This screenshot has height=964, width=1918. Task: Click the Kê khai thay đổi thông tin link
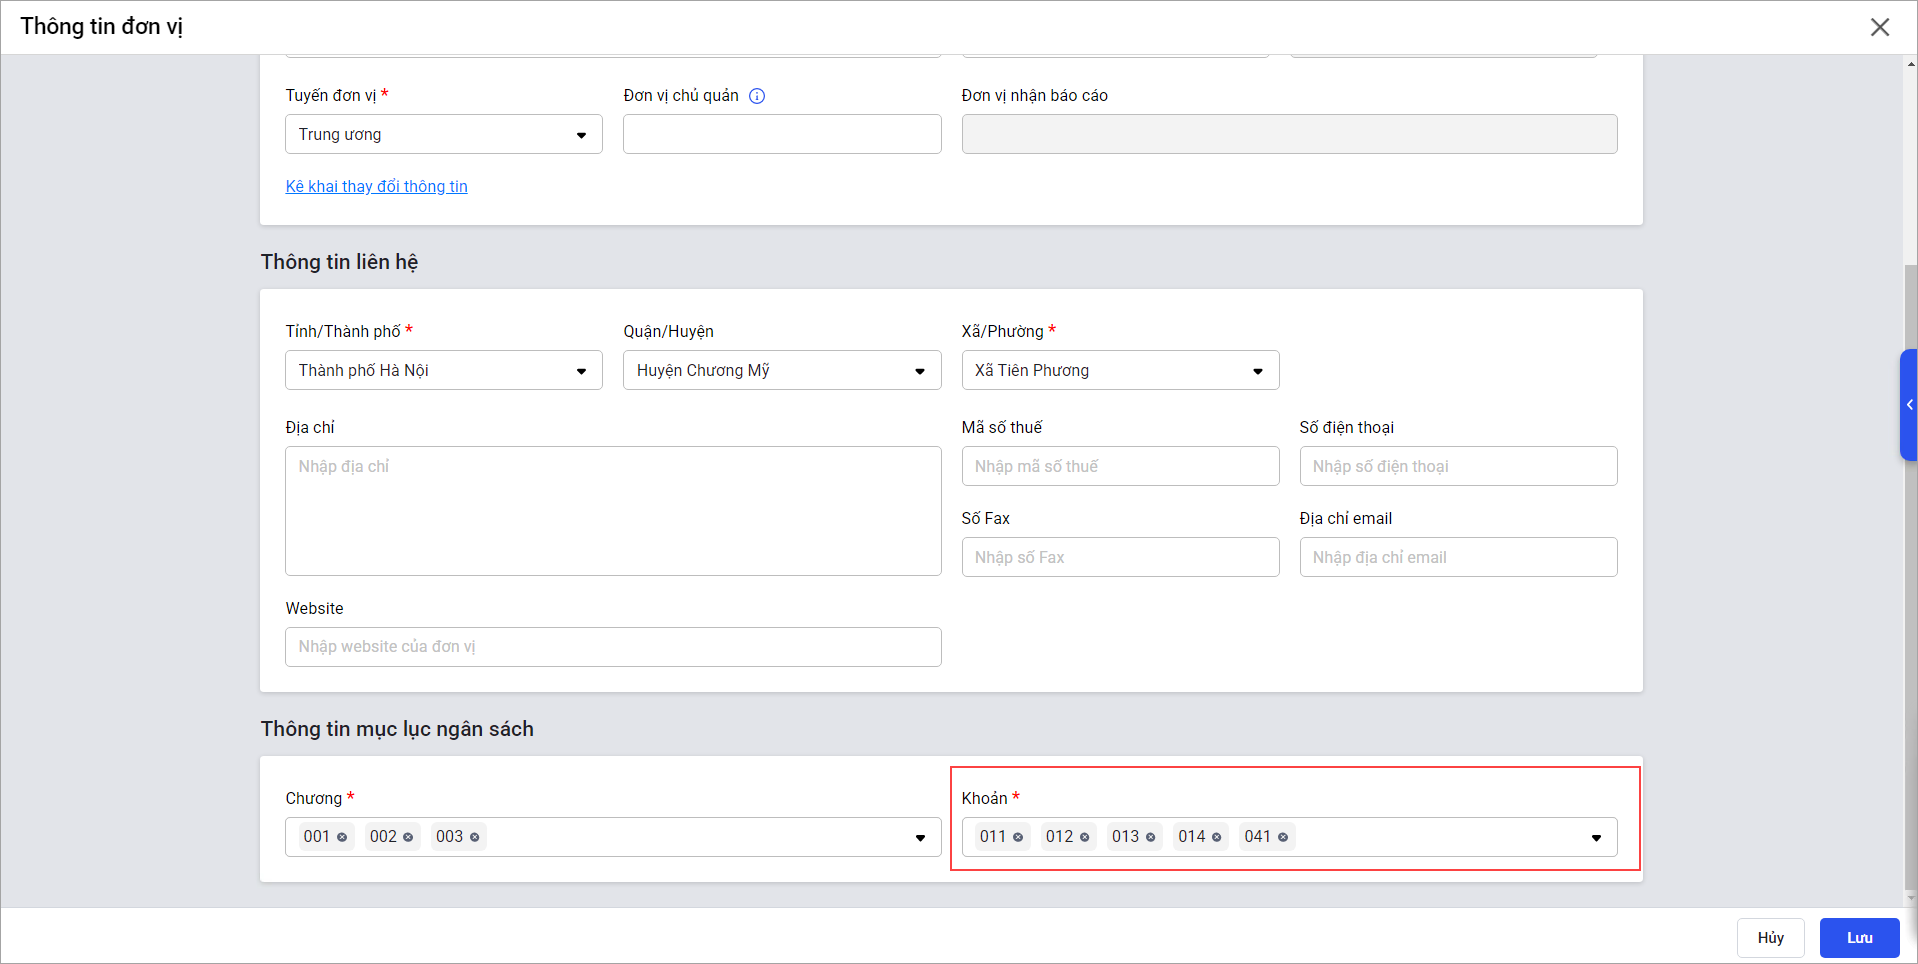[x=376, y=187]
